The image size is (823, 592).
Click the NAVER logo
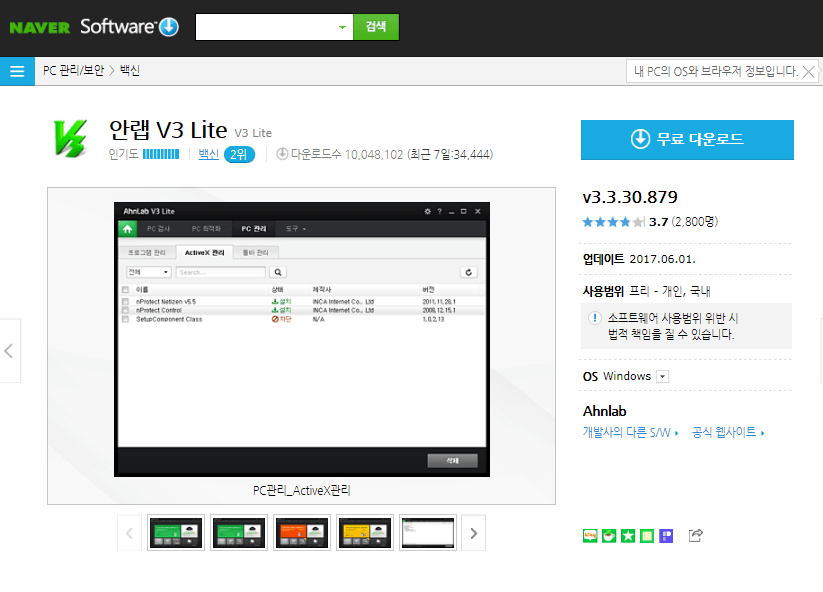point(39,27)
